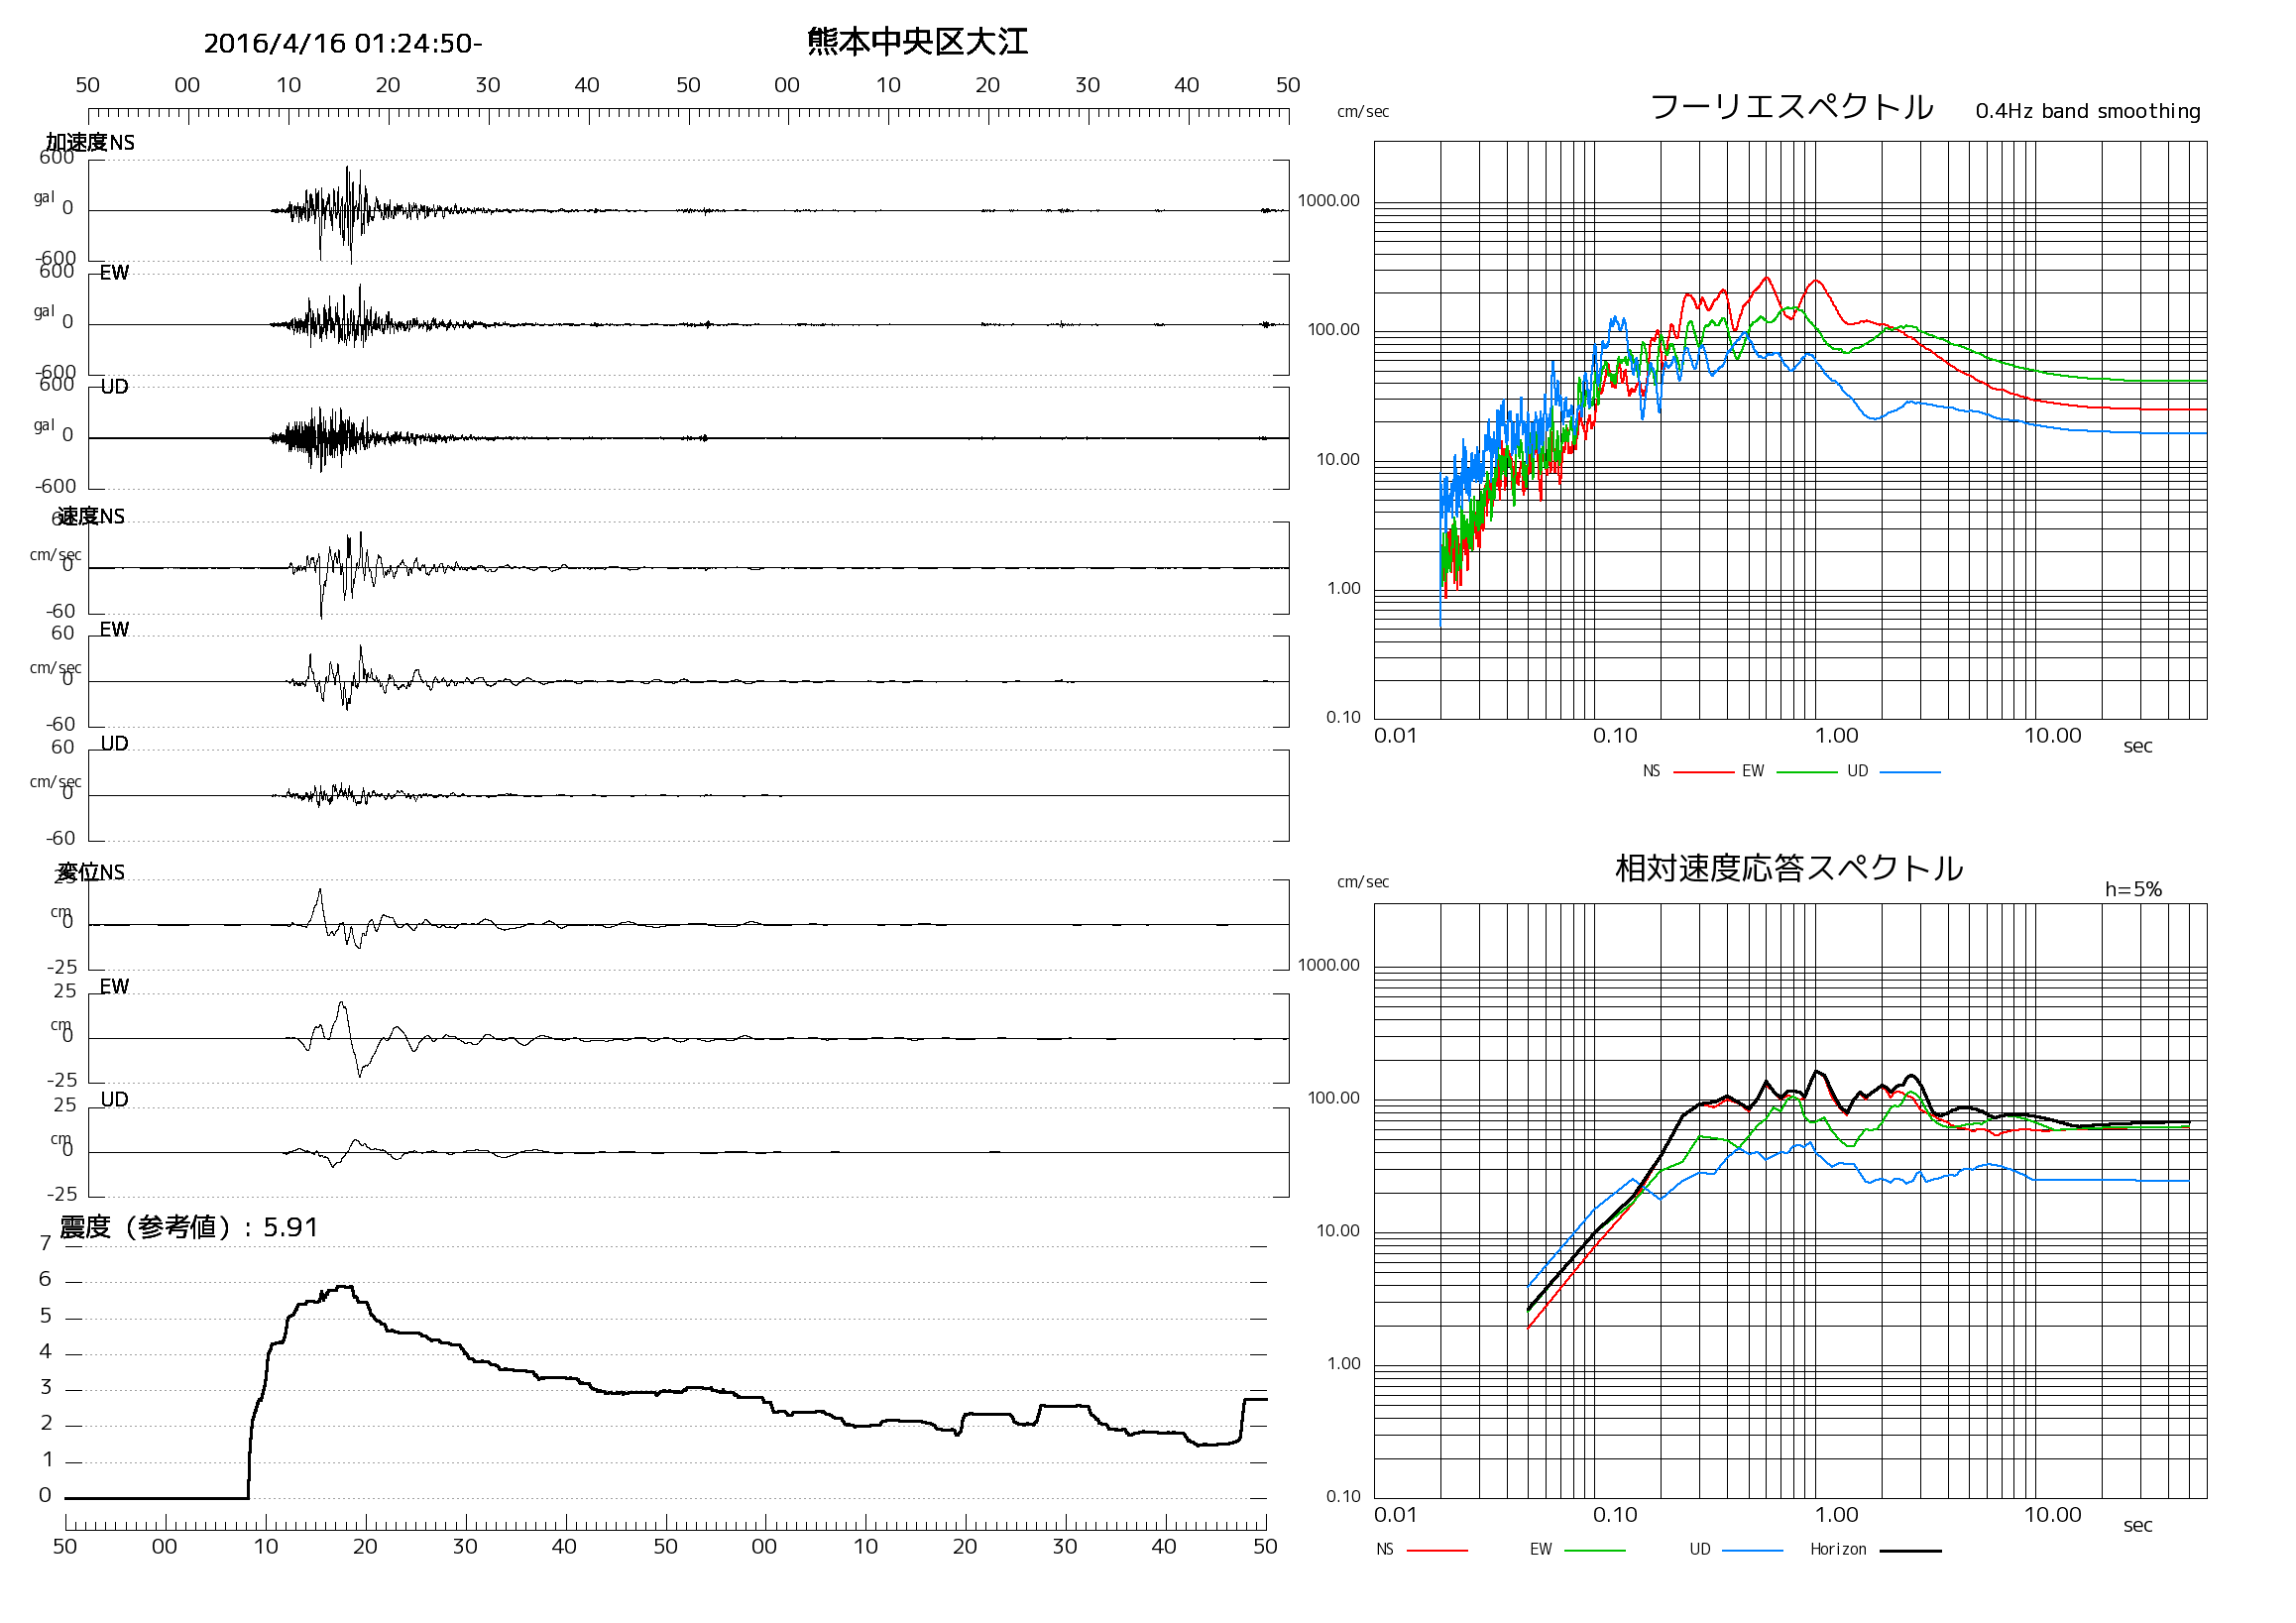Click the 速度NS panel label

coord(91,516)
